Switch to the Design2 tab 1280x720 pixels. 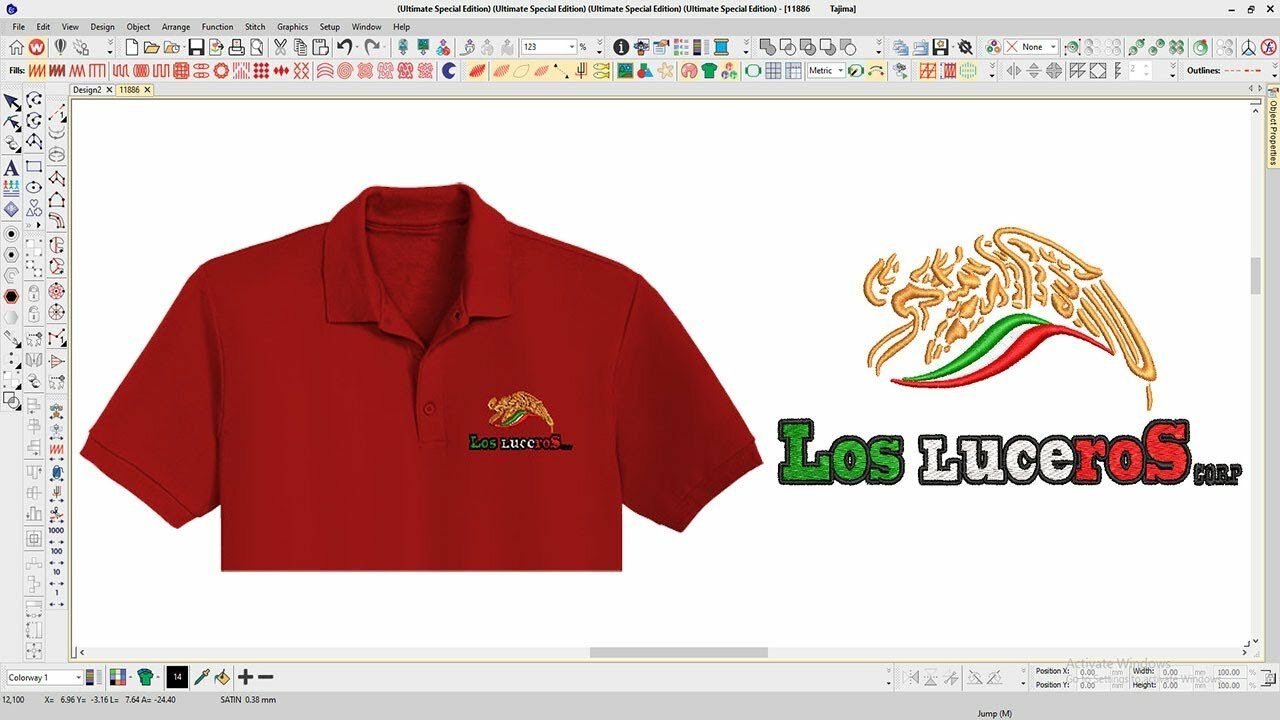[x=87, y=90]
